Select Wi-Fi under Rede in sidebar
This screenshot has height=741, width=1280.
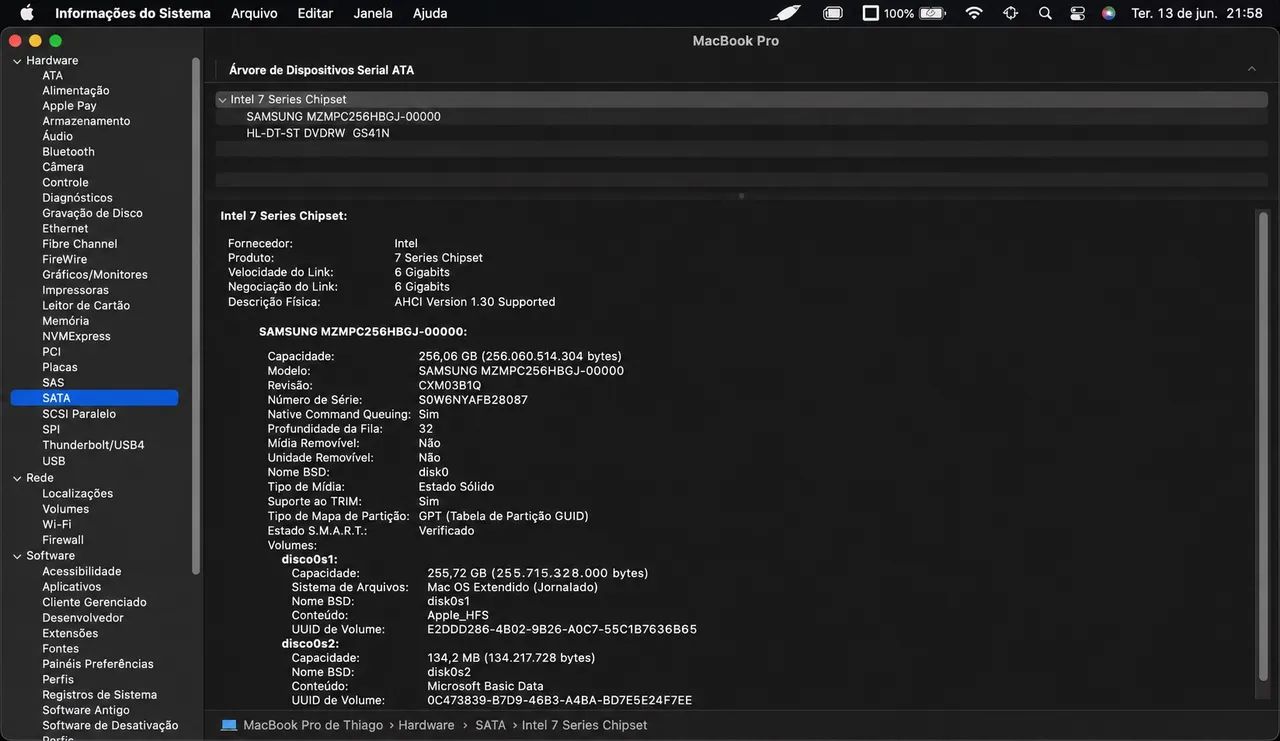57,524
